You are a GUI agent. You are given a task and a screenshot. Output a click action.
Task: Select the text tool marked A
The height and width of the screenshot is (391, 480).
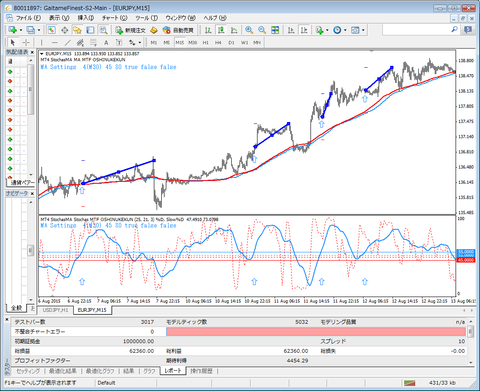[x=106, y=42]
